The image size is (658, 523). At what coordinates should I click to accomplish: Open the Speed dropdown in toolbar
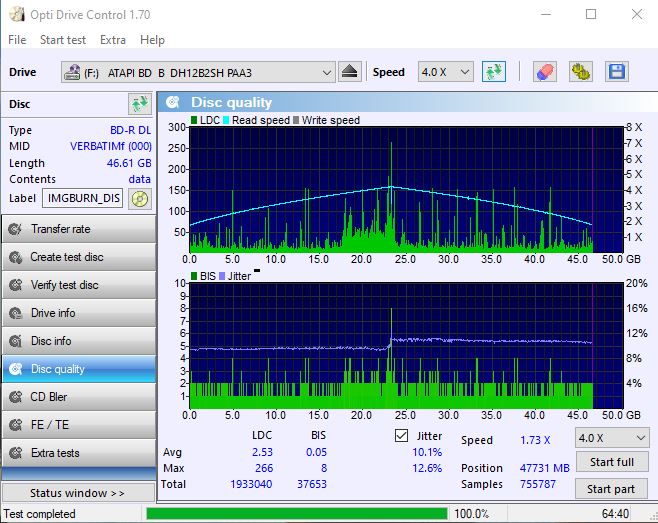tap(445, 72)
